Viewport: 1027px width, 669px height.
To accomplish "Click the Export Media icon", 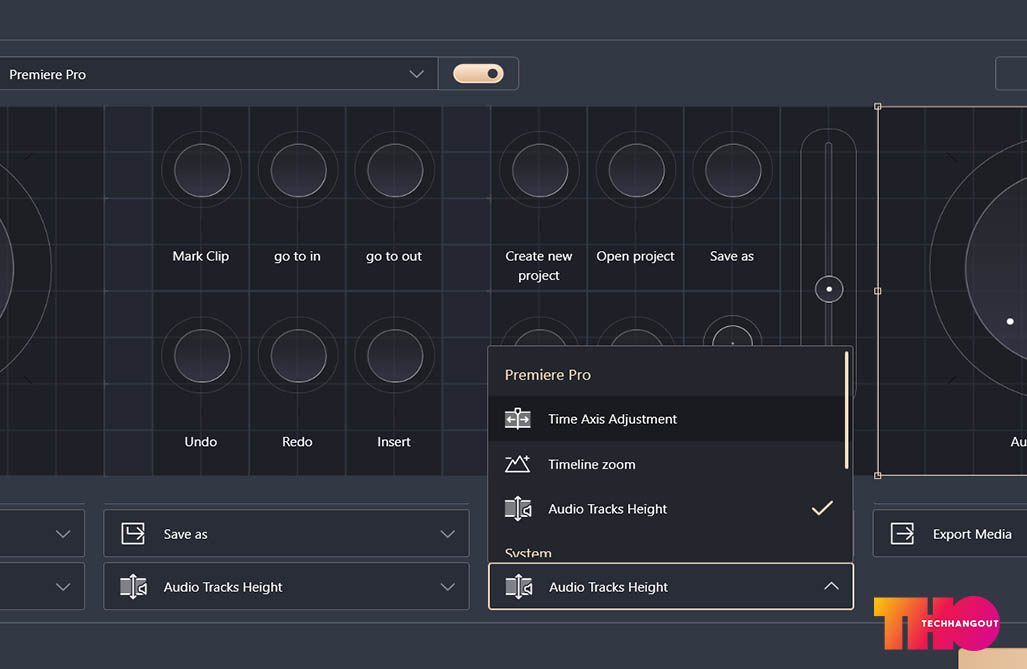I will tap(902, 533).
